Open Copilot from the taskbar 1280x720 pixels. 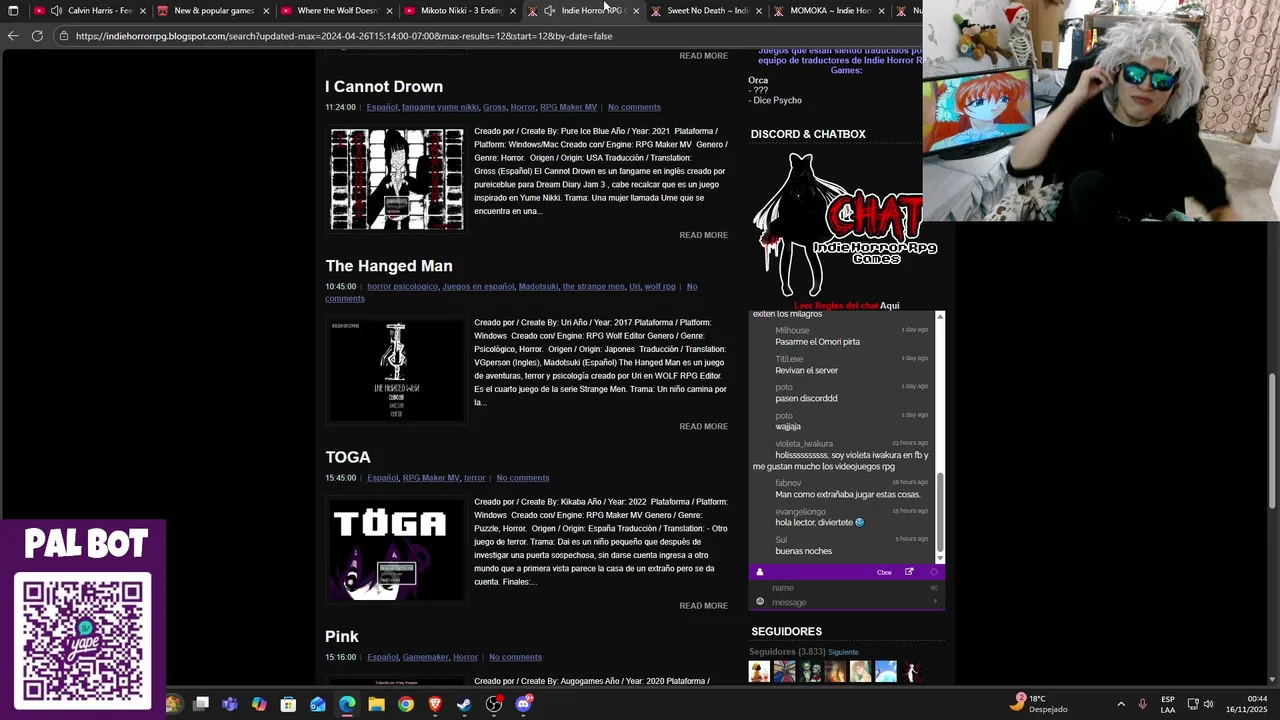click(x=259, y=704)
